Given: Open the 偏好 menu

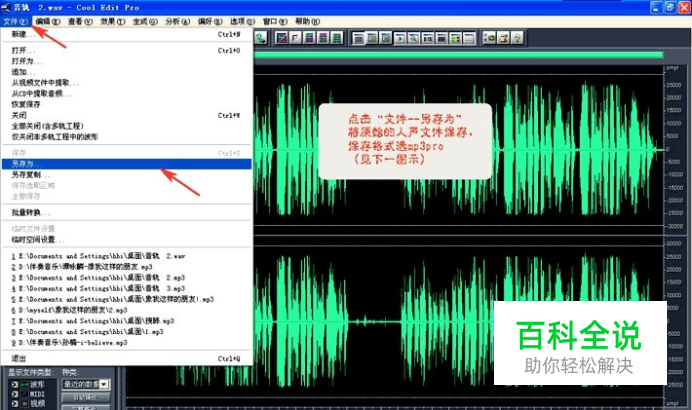Looking at the screenshot, I should coord(210,21).
